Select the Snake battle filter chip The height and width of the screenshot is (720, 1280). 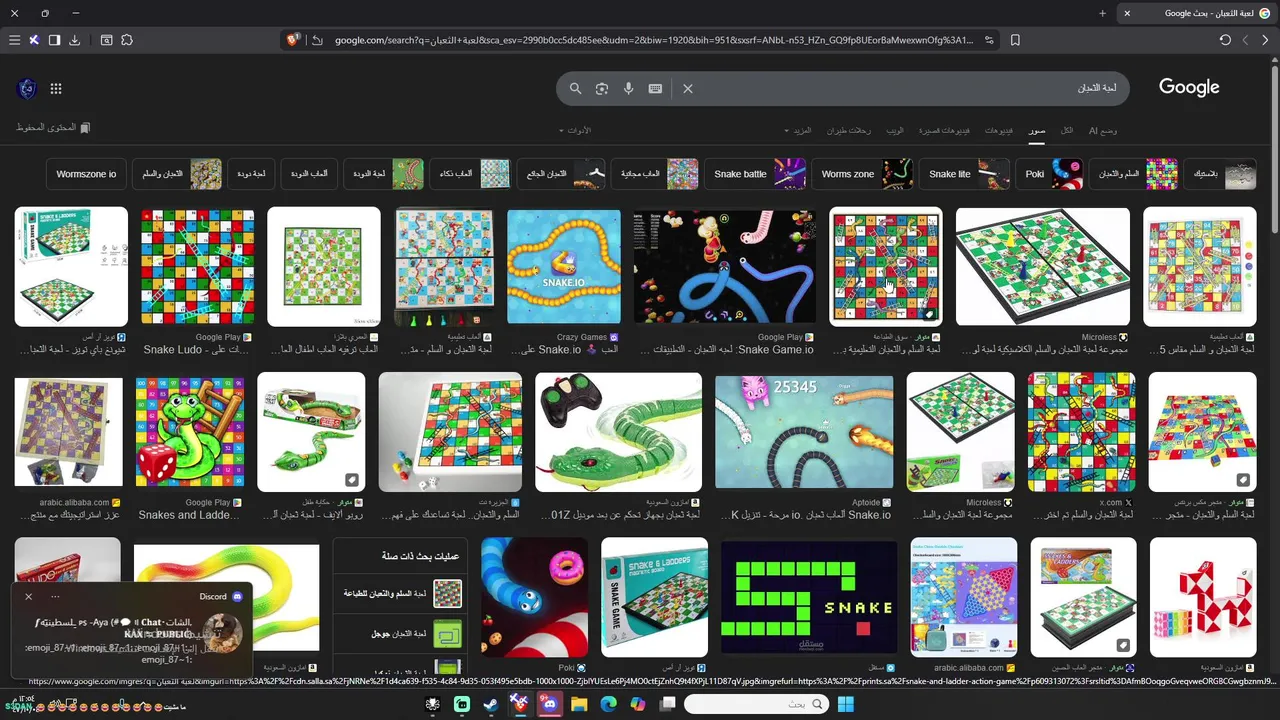[x=756, y=174]
